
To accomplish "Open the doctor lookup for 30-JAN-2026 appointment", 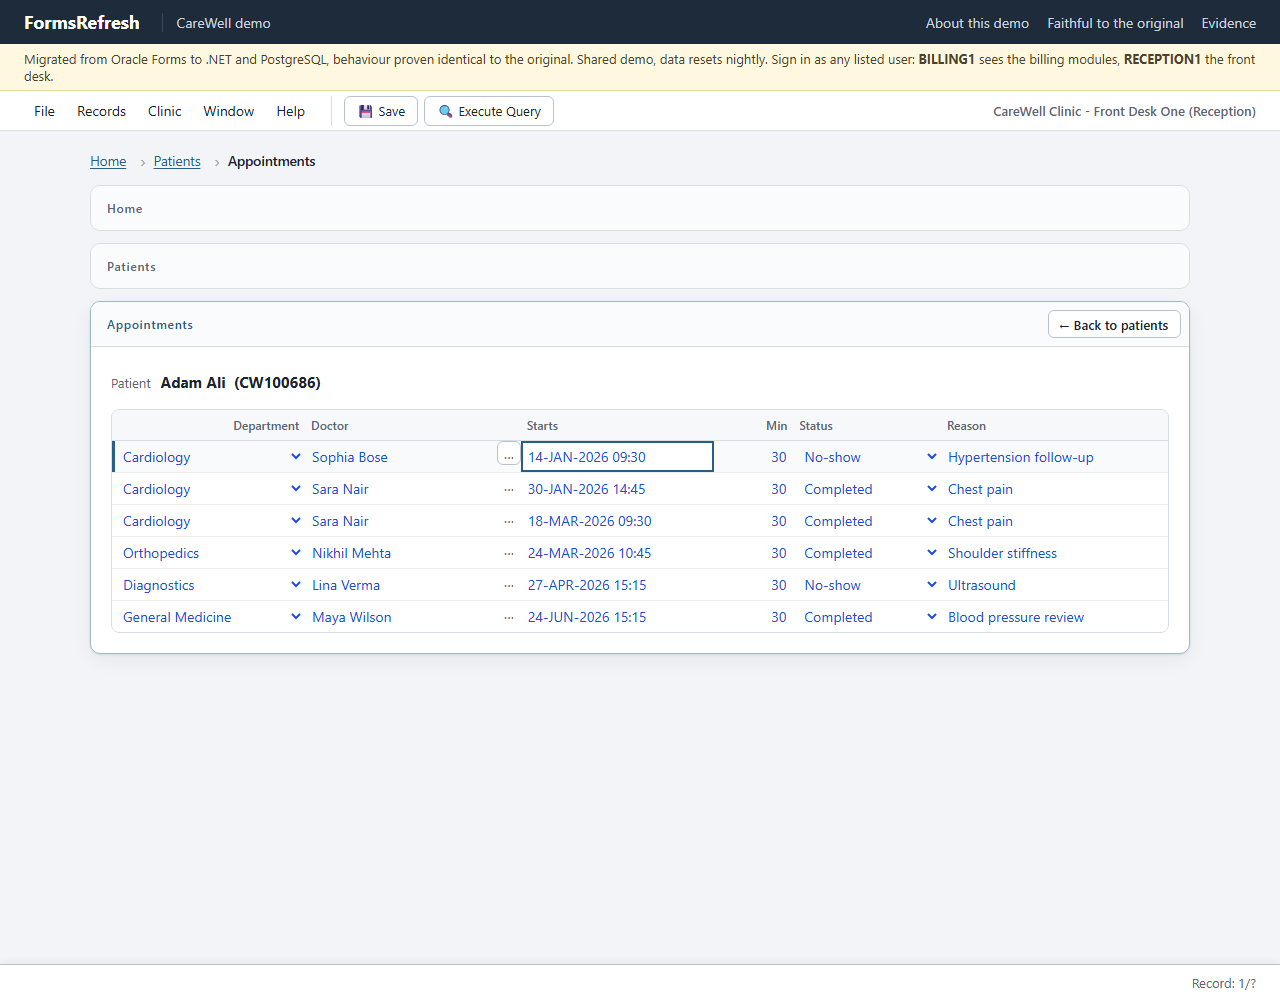I will point(509,489).
